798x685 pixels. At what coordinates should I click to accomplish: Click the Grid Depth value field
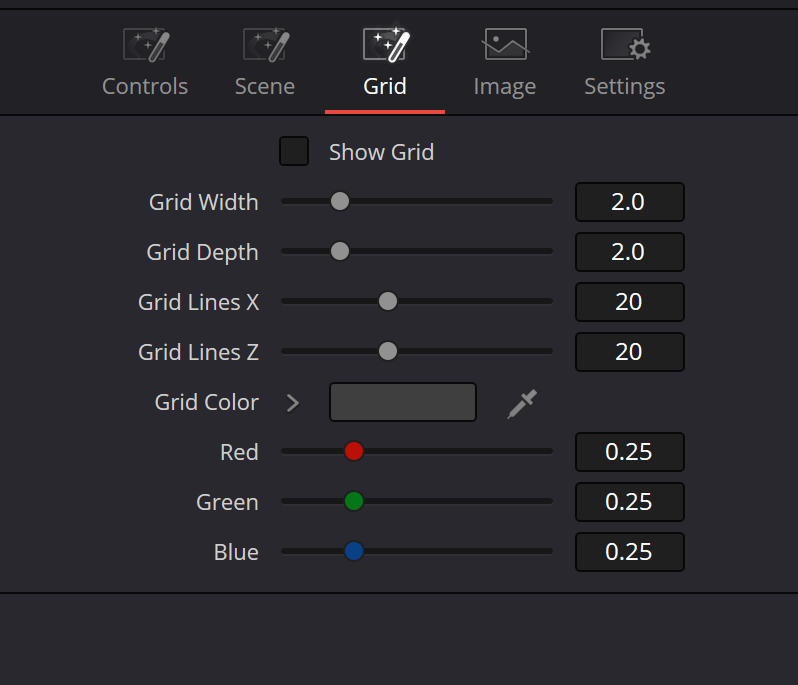(630, 252)
